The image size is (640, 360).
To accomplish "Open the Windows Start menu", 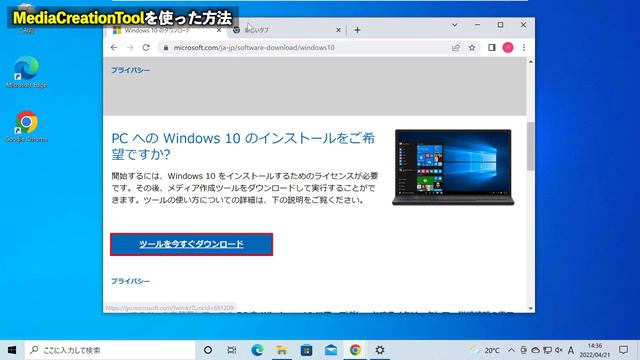I will [x=12, y=350].
